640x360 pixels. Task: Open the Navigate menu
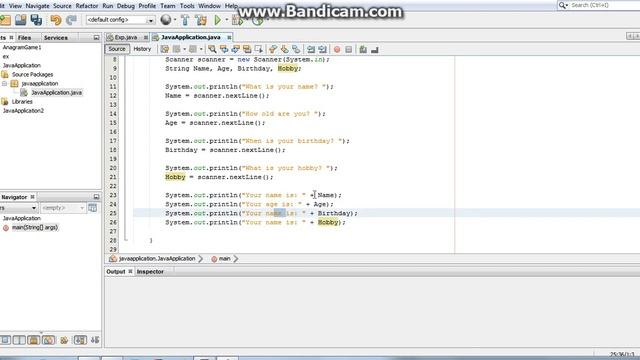coord(37,6)
